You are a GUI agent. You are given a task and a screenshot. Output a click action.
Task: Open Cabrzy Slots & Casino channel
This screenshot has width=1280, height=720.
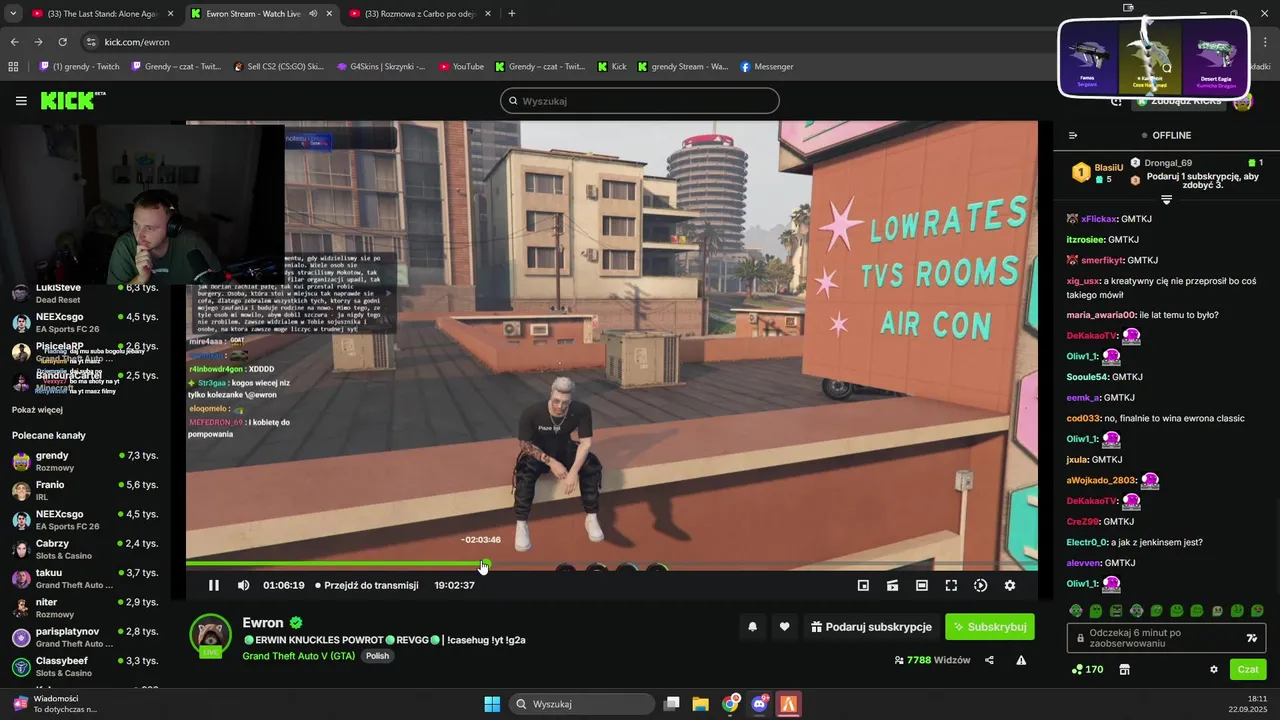[85, 549]
